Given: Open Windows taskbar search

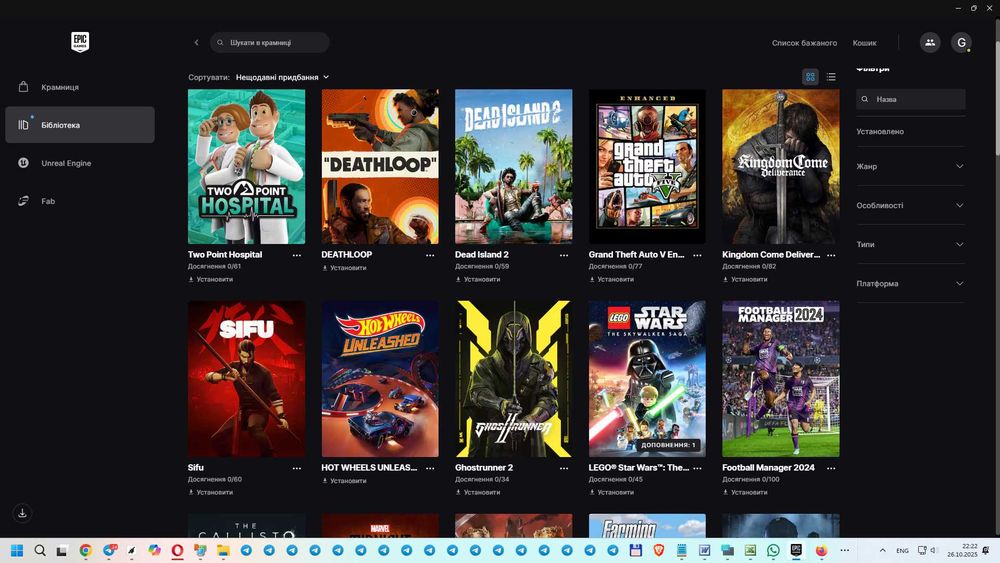Looking at the screenshot, I should [x=40, y=550].
